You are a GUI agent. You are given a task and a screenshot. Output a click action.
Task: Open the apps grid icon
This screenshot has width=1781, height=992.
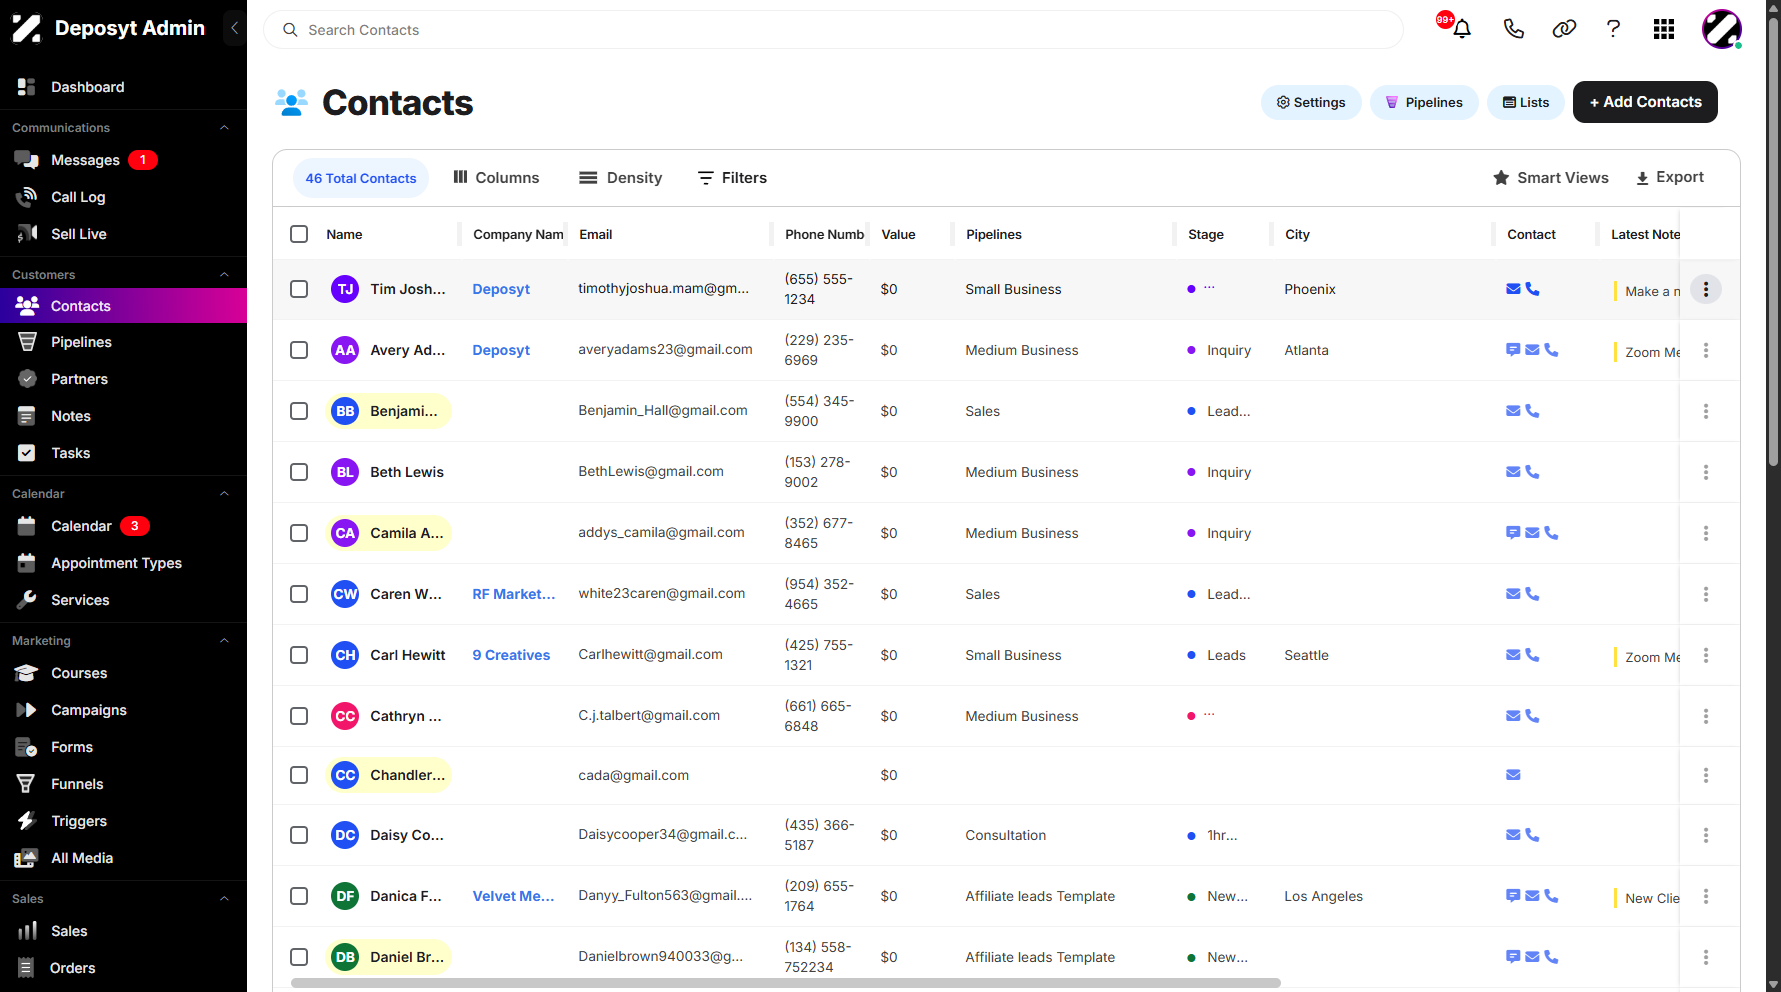(x=1664, y=29)
